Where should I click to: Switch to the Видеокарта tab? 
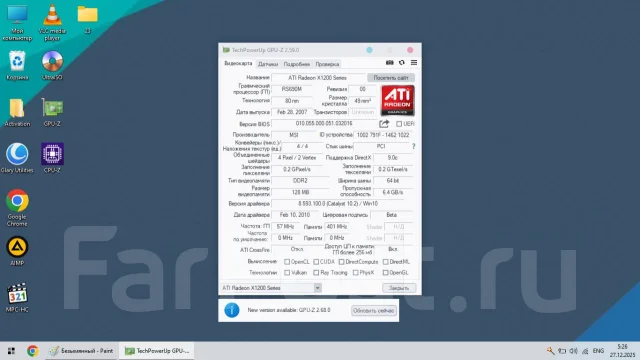click(x=238, y=64)
